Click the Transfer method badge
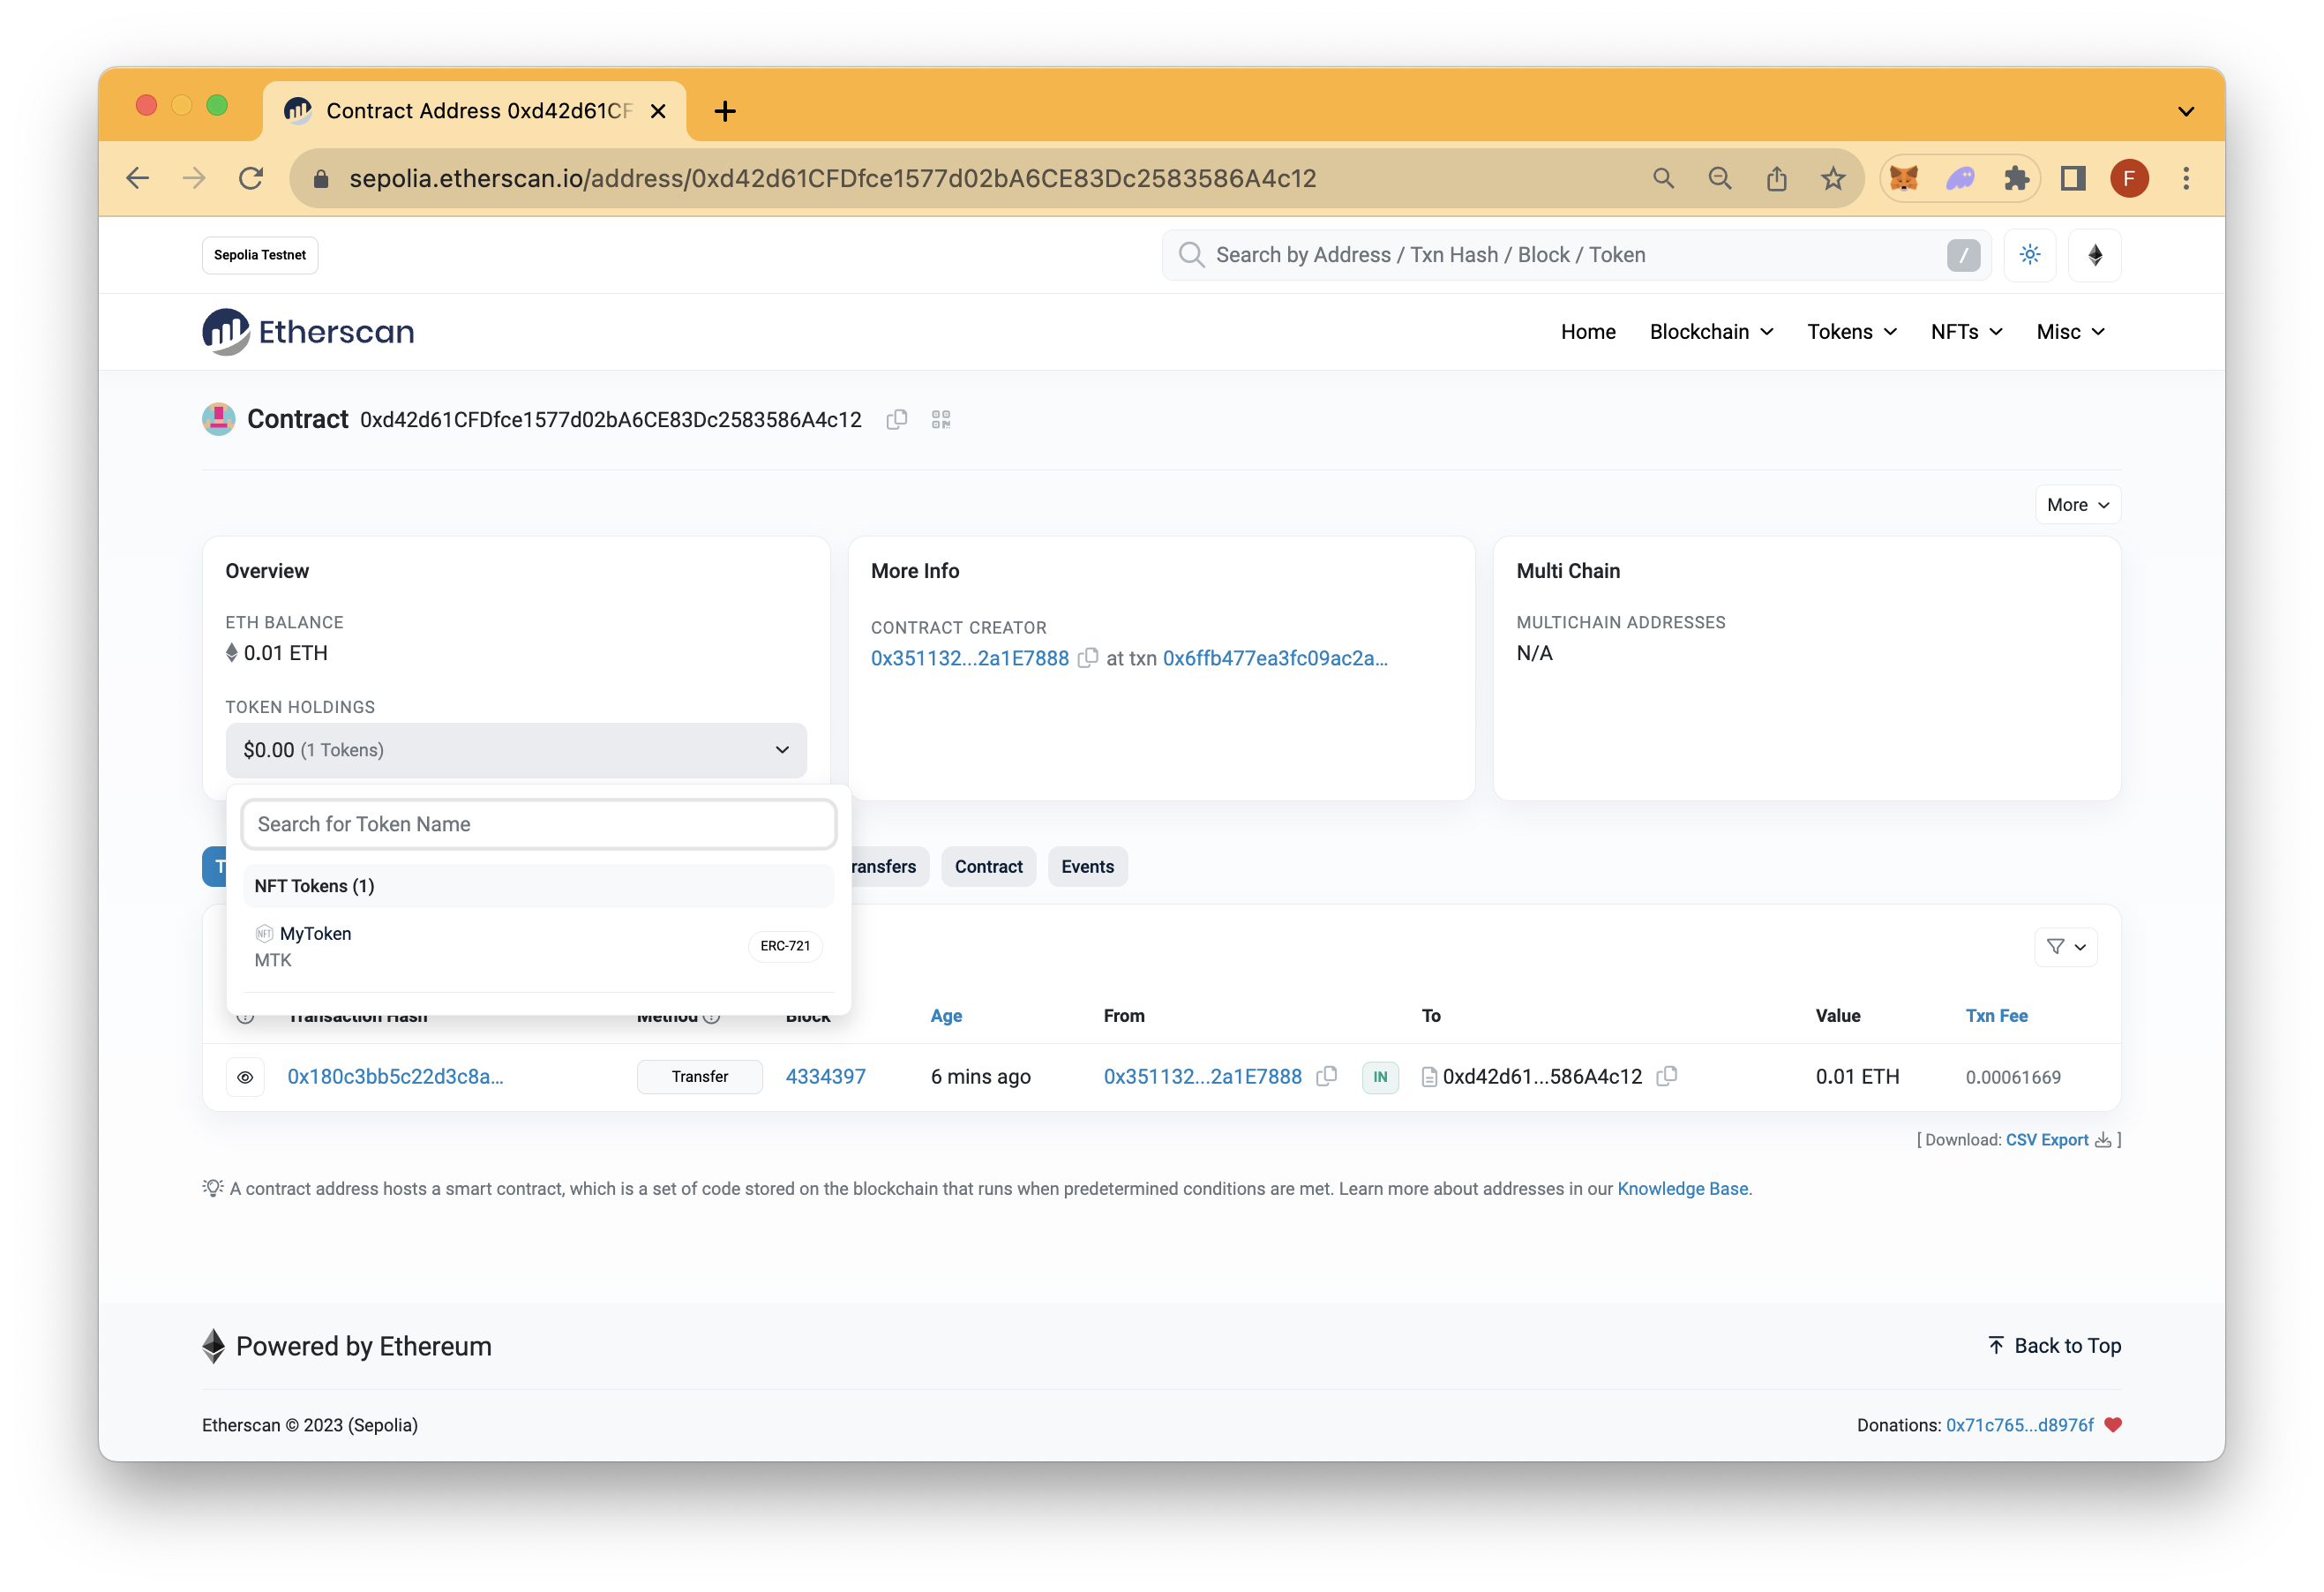This screenshot has height=1592, width=2324. pyautogui.click(x=699, y=1077)
